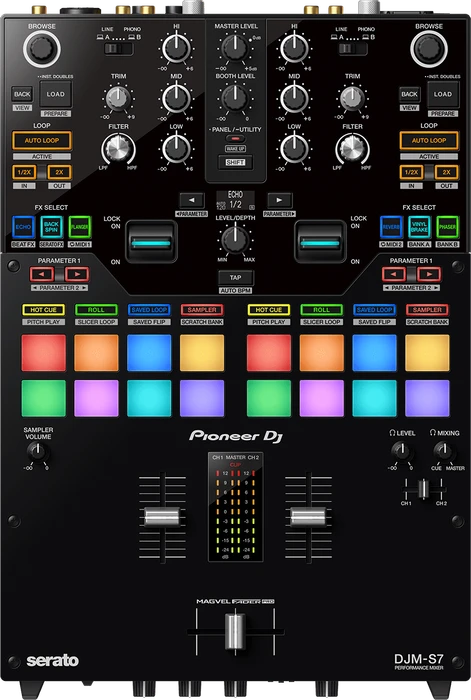Adjust the headphone LEVEL knob
The height and width of the screenshot is (700, 471).
(402, 451)
